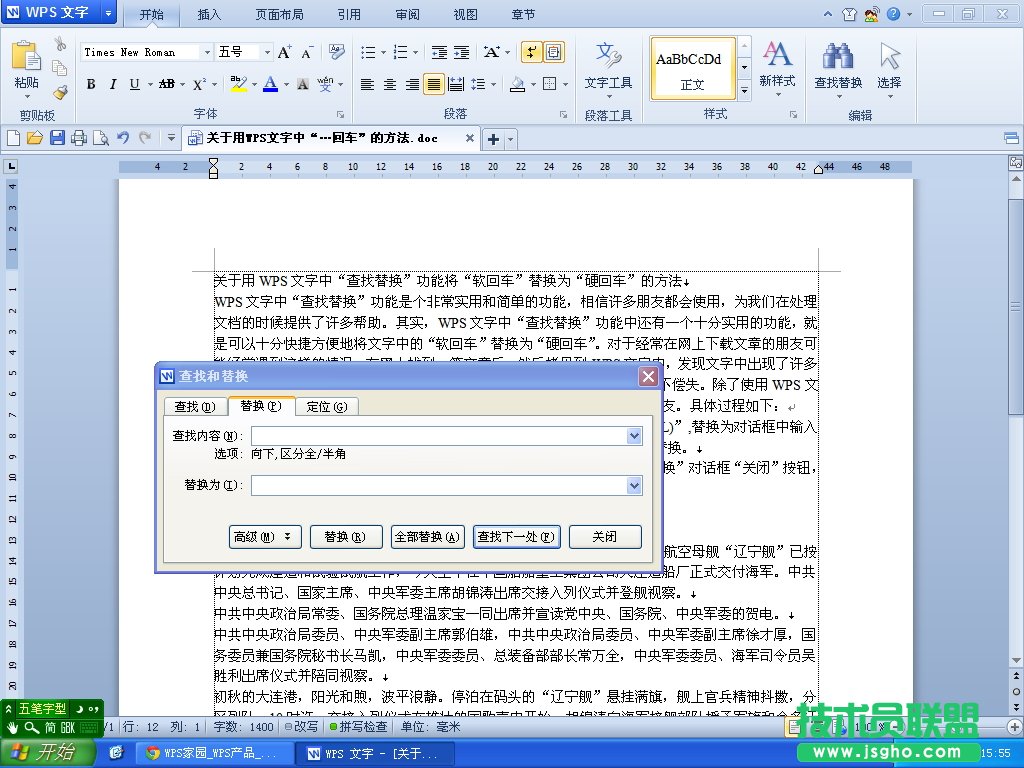
Task: Click the Italic formatting icon
Action: (112, 85)
